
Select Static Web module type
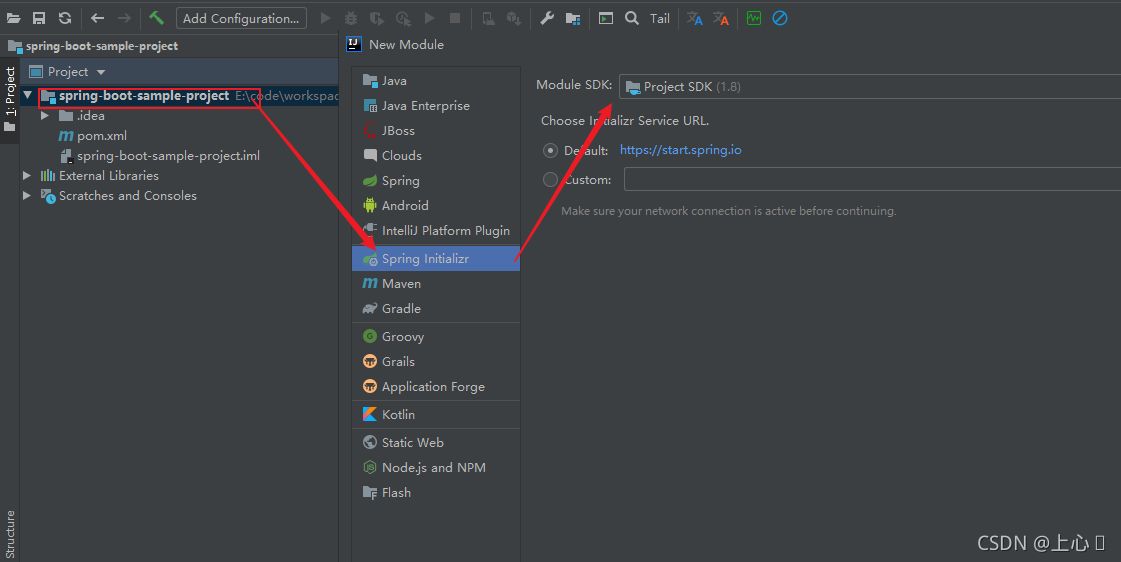pyautogui.click(x=436, y=443)
